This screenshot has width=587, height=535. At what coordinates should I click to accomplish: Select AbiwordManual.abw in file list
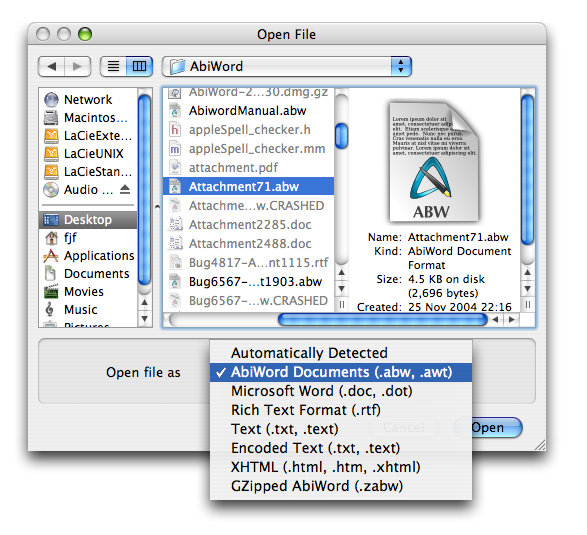coord(248,111)
